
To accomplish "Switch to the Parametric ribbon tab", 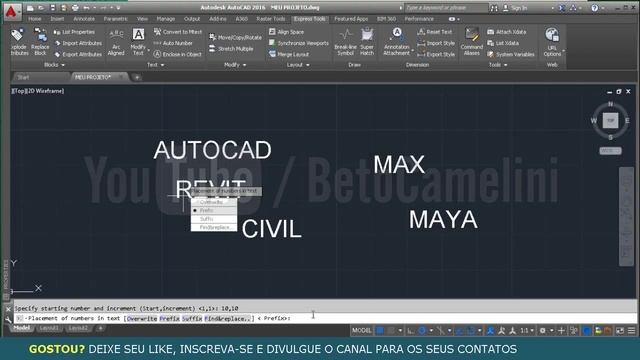I will (x=116, y=19).
